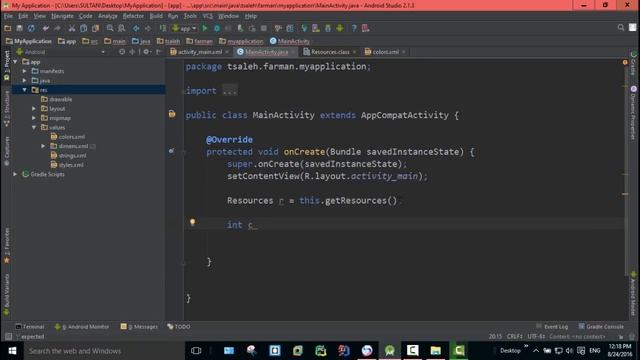Open the TODO tool window

[x=179, y=327]
